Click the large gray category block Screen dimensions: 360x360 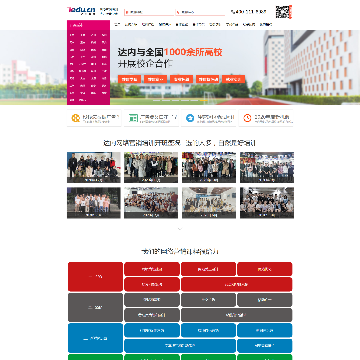coord(95,307)
